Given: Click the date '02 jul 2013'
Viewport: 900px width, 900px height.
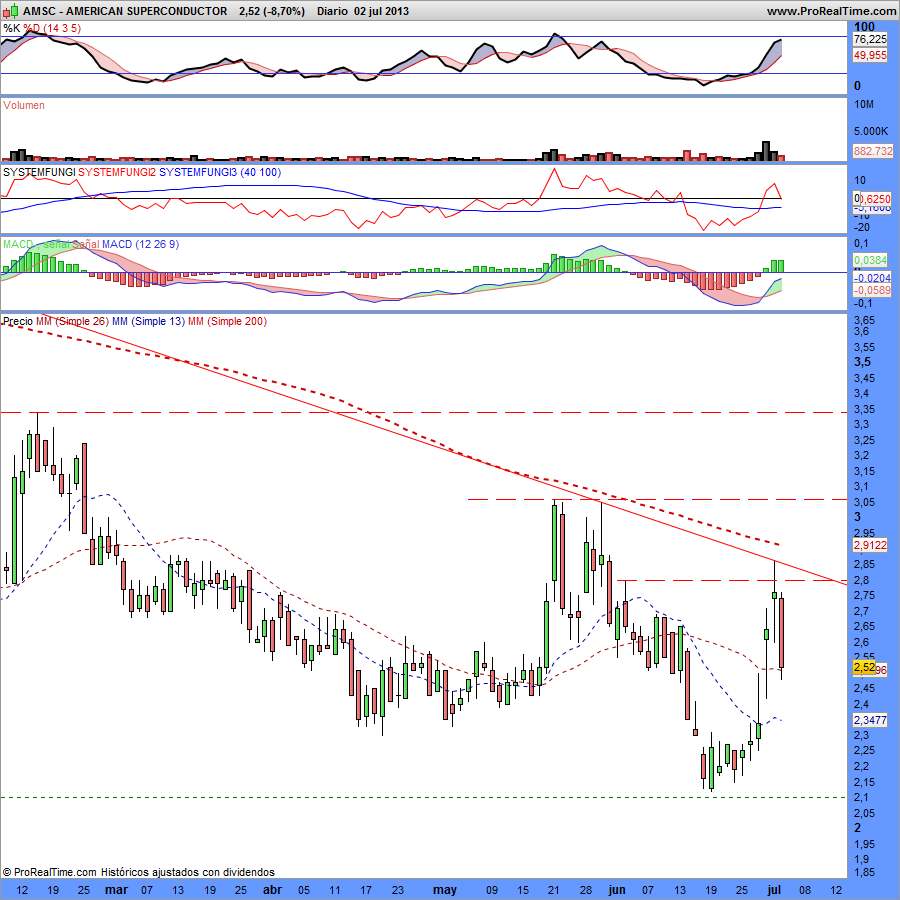Looking at the screenshot, I should [x=381, y=11].
